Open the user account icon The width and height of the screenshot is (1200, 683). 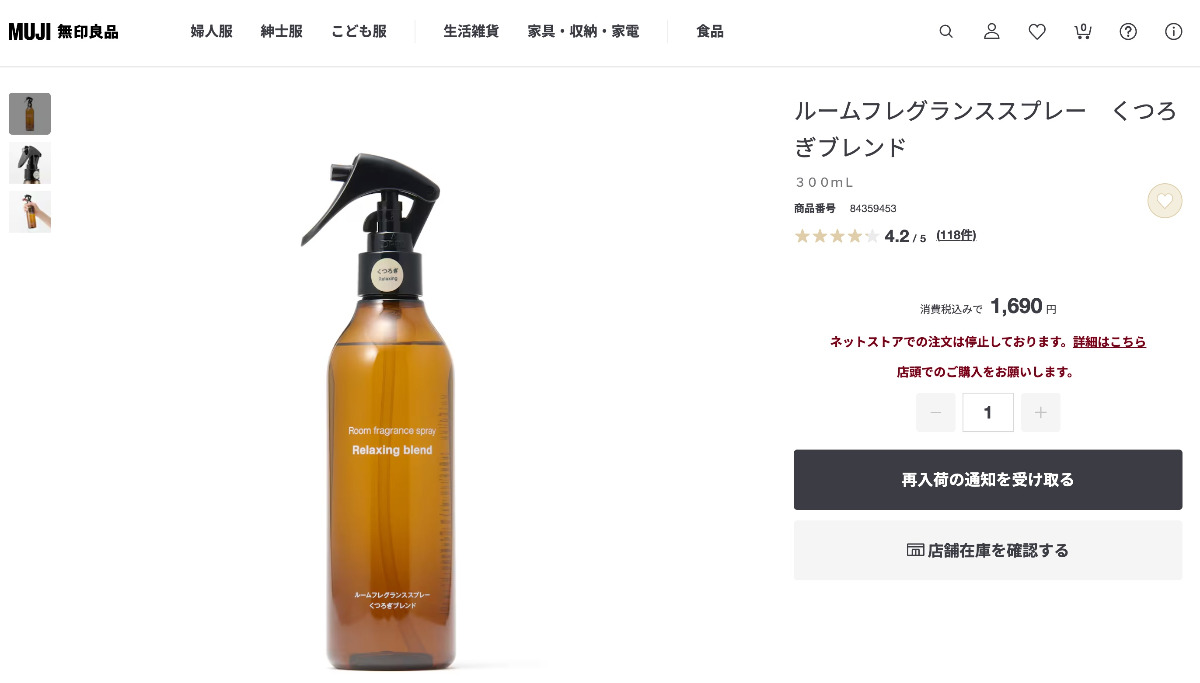(x=992, y=31)
